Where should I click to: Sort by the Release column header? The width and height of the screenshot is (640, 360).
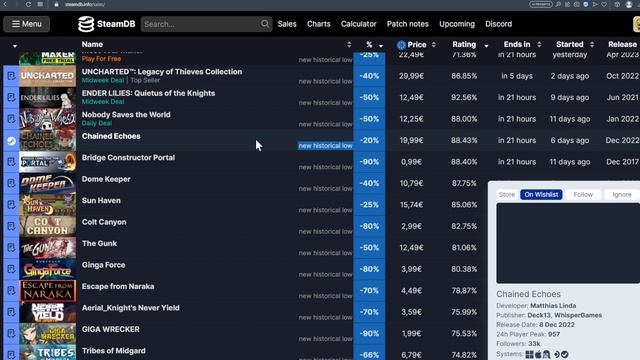(622, 44)
